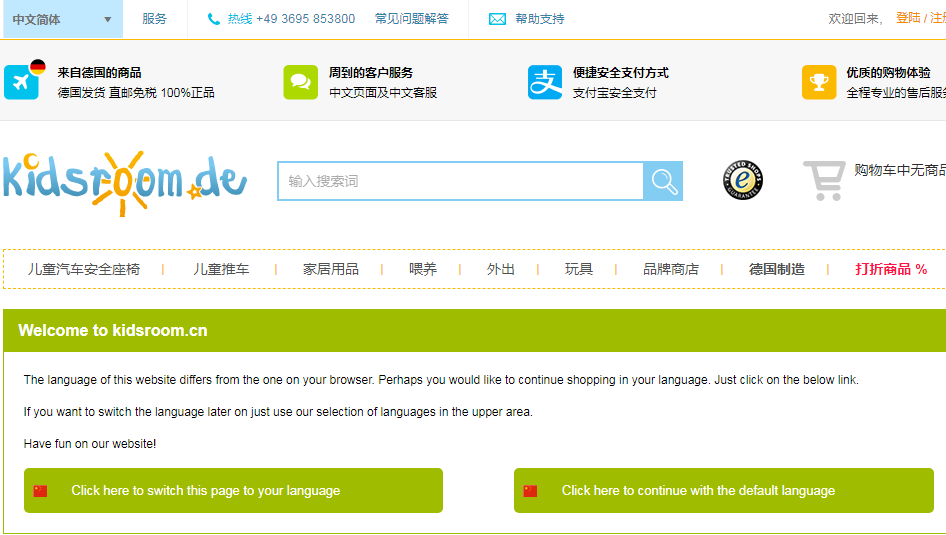Viewport: 946px width, 535px height.
Task: Open the shopping cart icon
Action: pos(824,180)
